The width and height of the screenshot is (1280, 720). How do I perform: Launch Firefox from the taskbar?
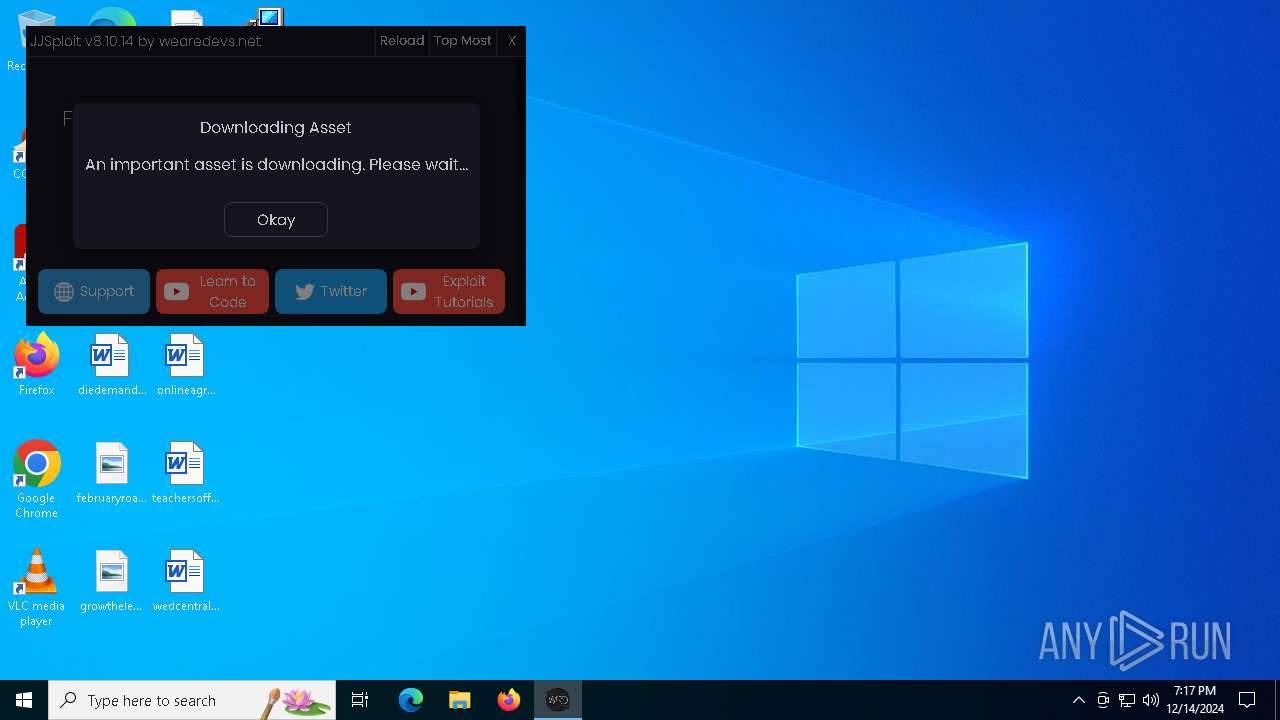(x=509, y=700)
